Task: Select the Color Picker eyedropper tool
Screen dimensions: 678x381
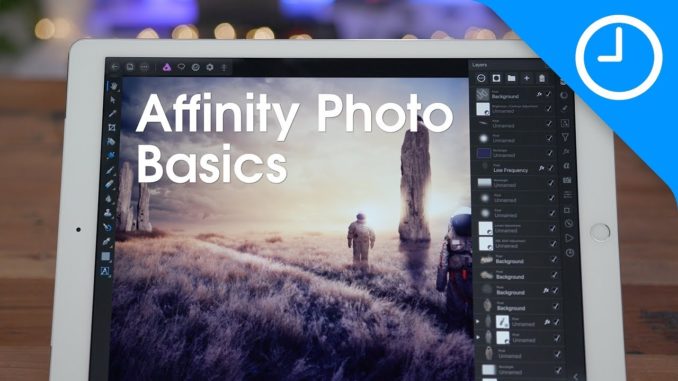Action: [112, 114]
